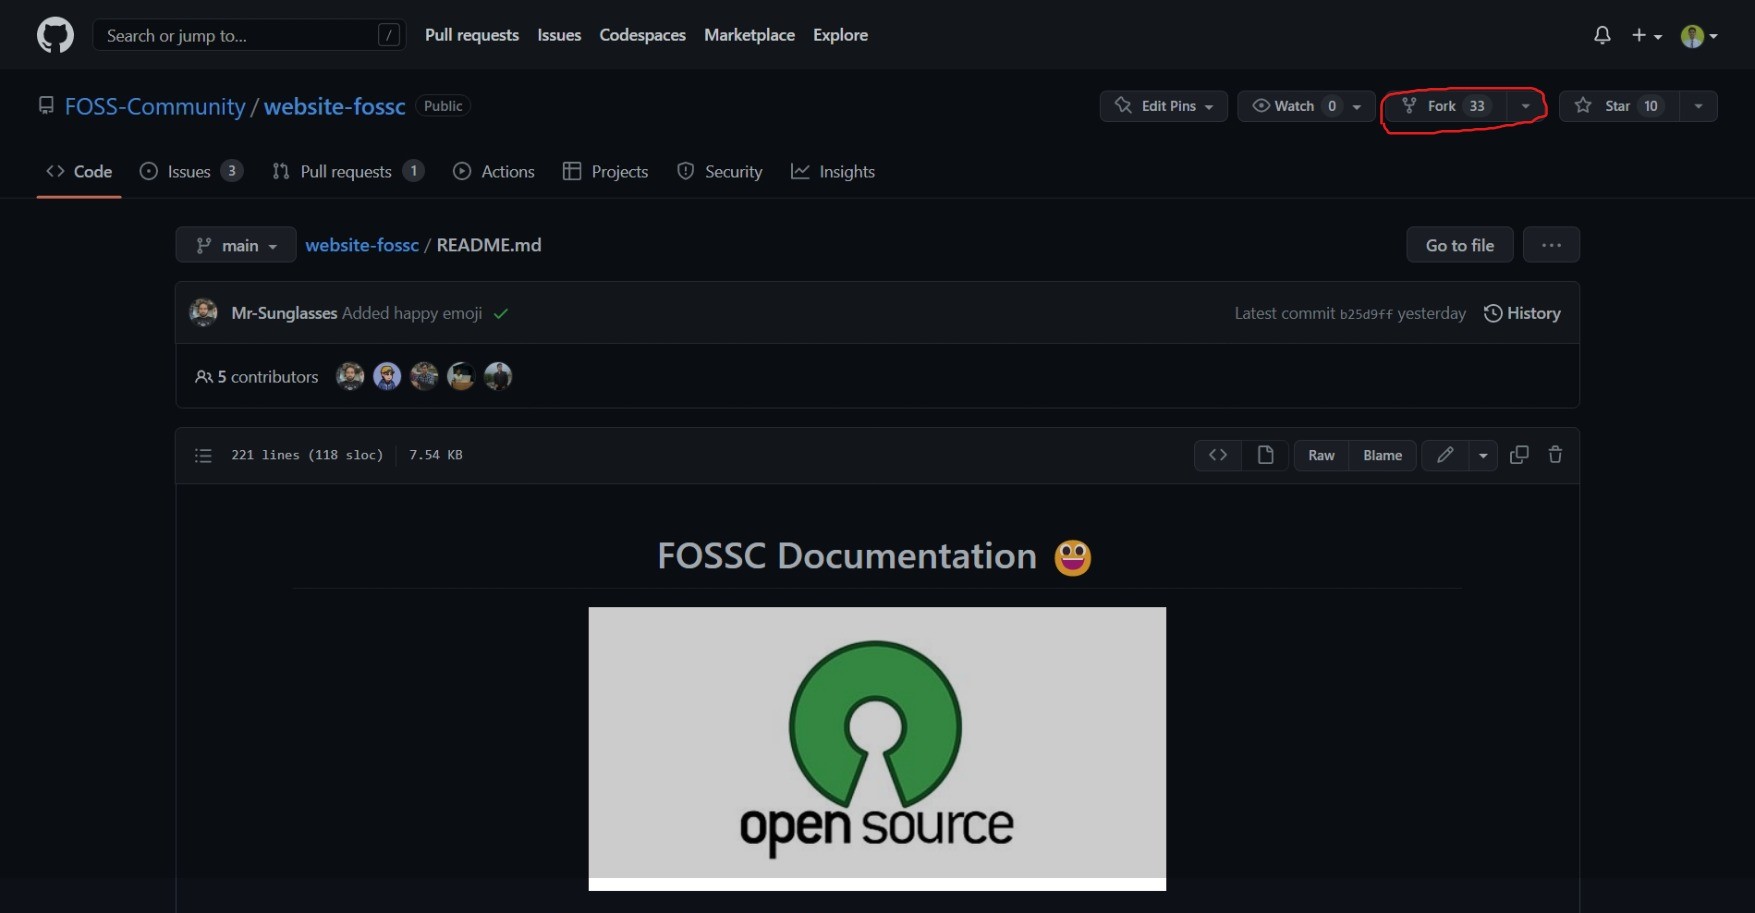Viewport: 1755px width, 913px height.
Task: Switch to the Projects tab
Action: (606, 172)
